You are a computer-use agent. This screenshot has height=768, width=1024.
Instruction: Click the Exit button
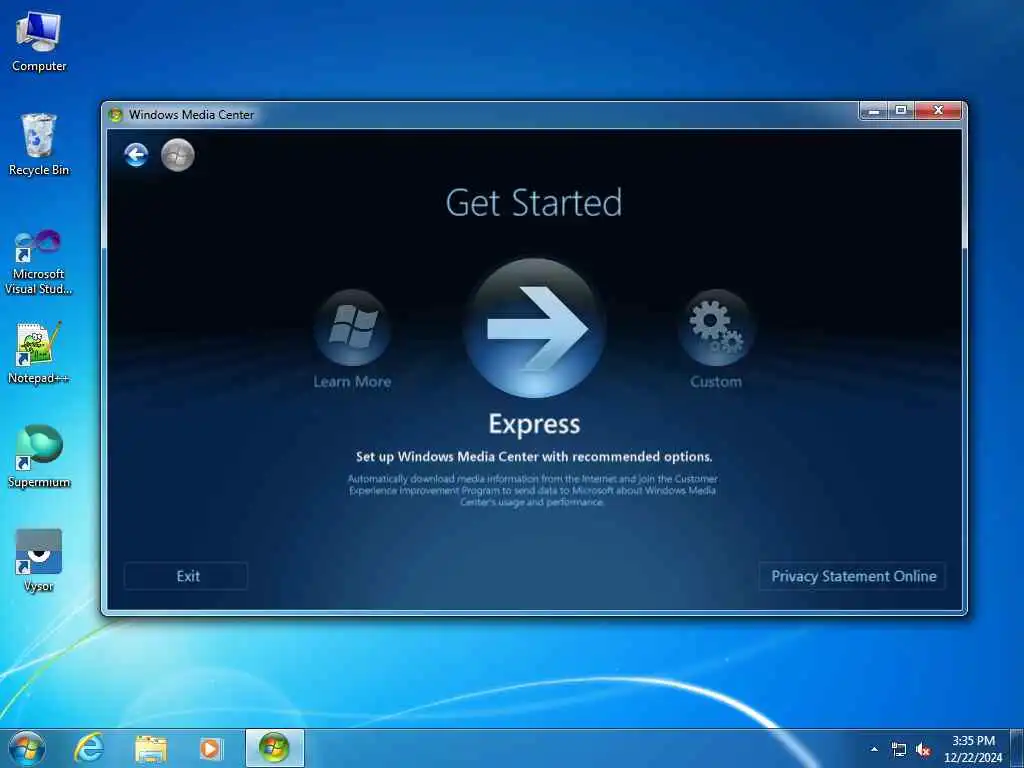click(x=186, y=576)
